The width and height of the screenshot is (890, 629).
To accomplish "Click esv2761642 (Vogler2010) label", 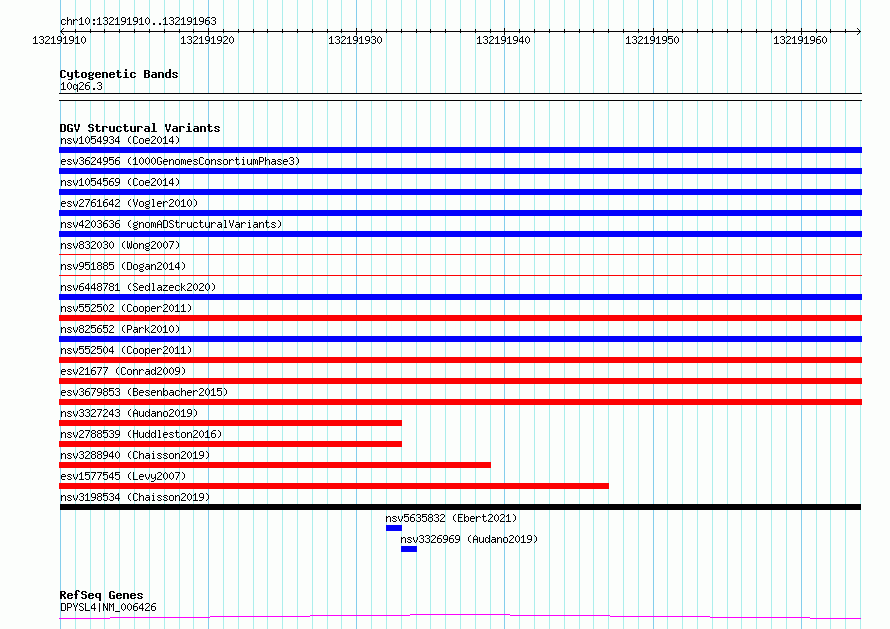I will pos(129,203).
